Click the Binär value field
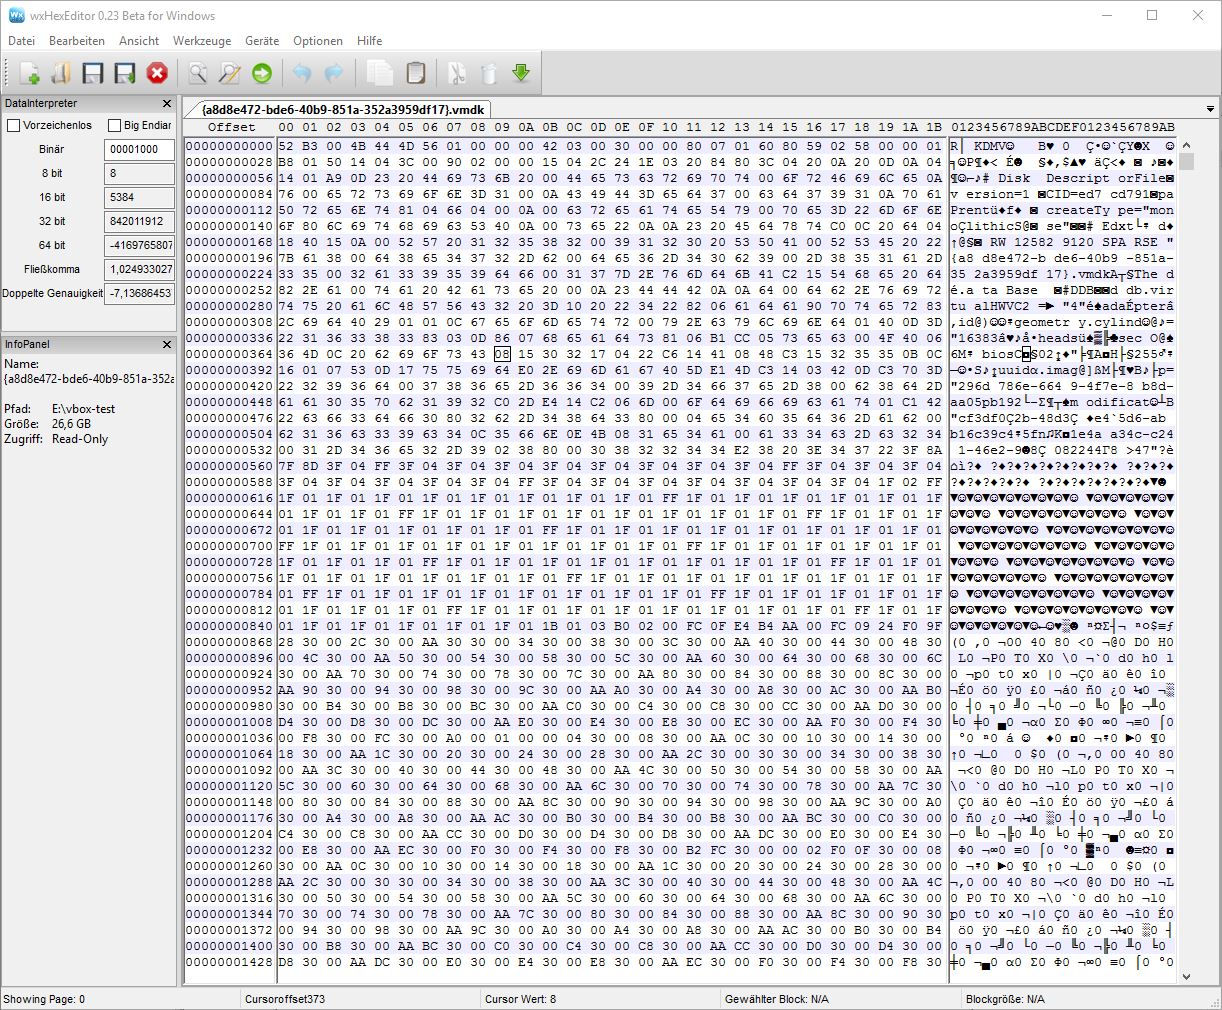Screen dimensions: 1222x1010 pos(139,149)
